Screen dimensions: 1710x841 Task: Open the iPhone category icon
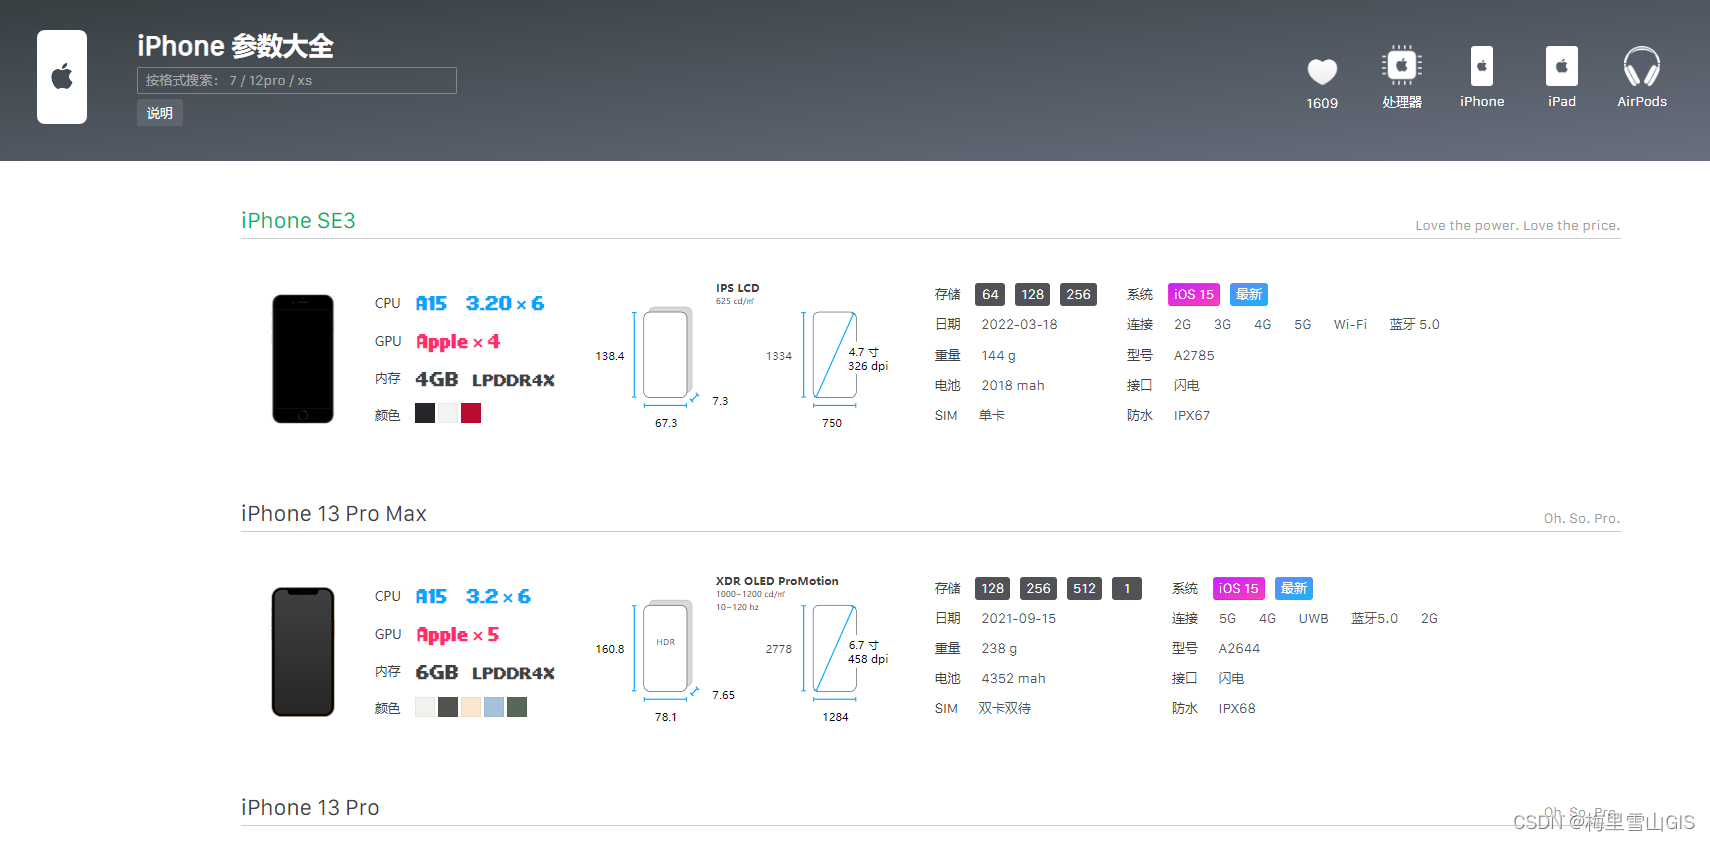click(1482, 67)
